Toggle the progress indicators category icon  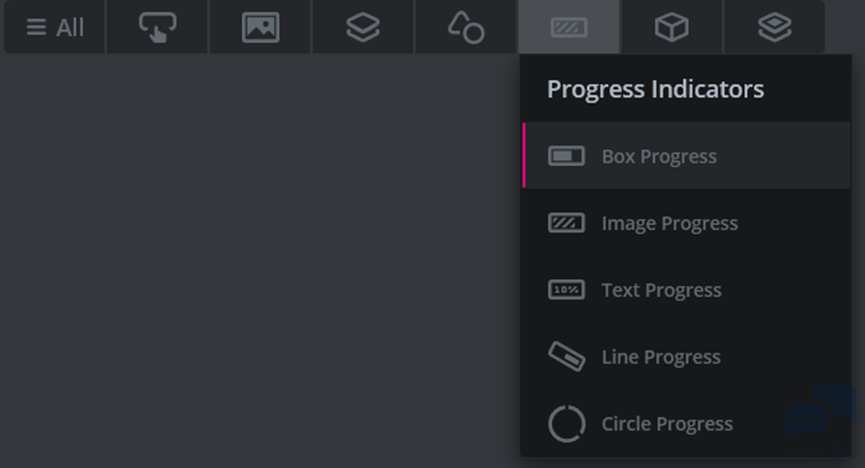point(569,27)
